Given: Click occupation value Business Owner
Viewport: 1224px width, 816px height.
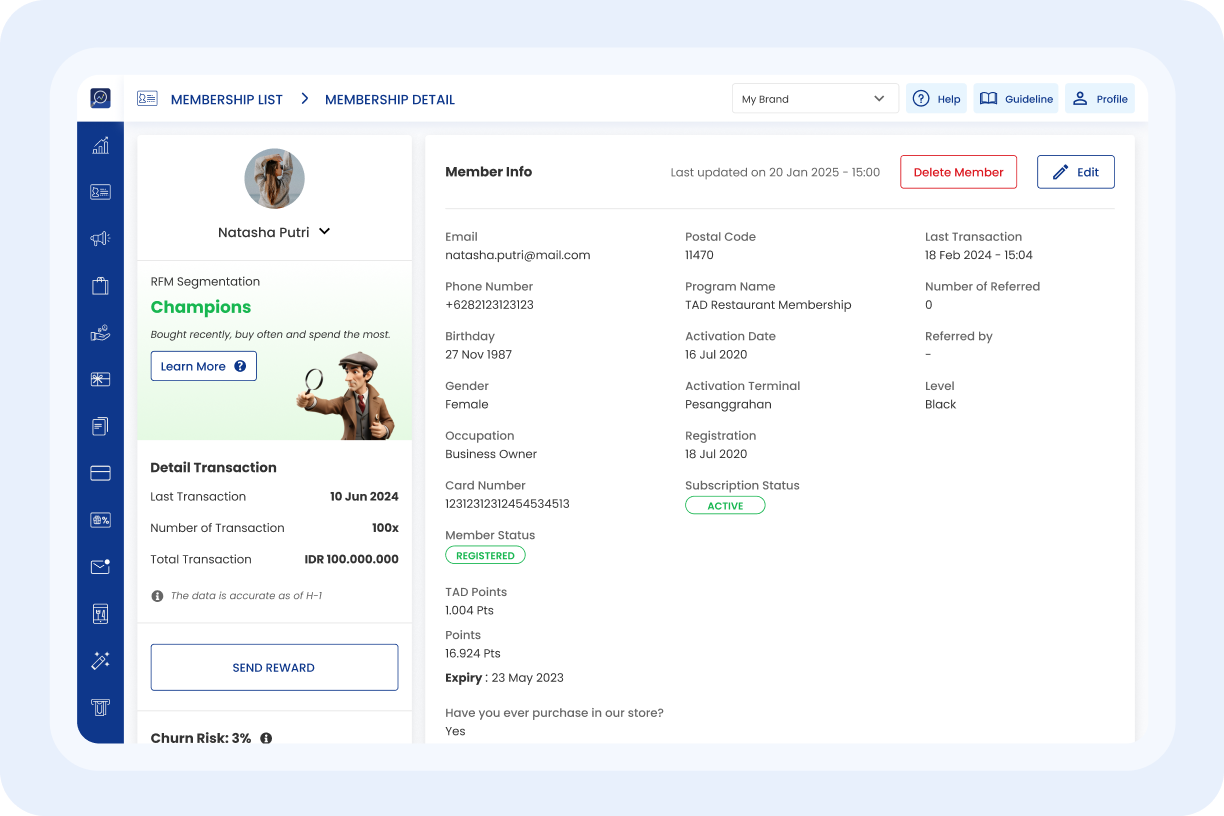Looking at the screenshot, I should pyautogui.click(x=491, y=454).
